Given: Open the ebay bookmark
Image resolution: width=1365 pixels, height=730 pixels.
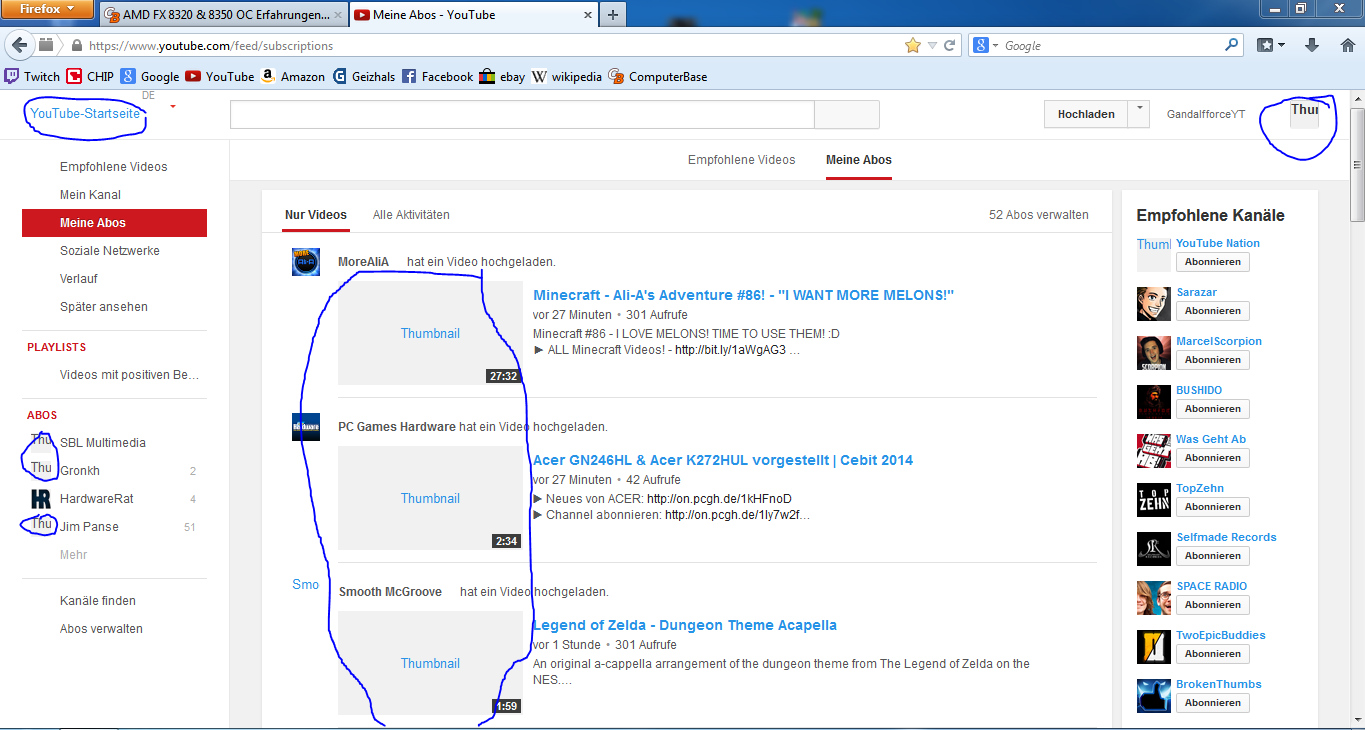Looking at the screenshot, I should [x=502, y=76].
